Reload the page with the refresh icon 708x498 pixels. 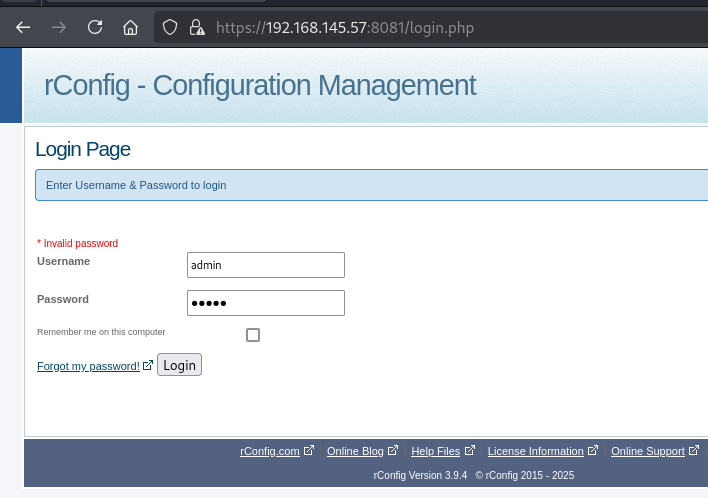[95, 27]
